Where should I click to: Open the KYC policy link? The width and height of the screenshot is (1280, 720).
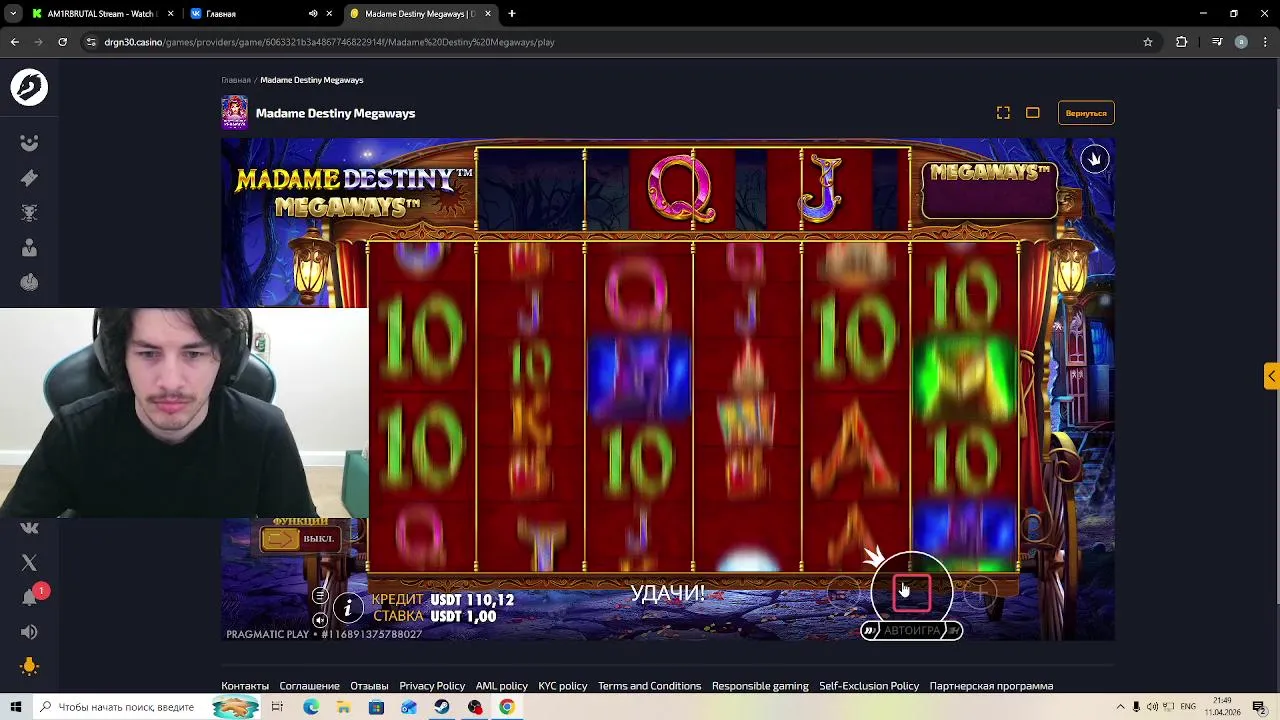pos(563,686)
